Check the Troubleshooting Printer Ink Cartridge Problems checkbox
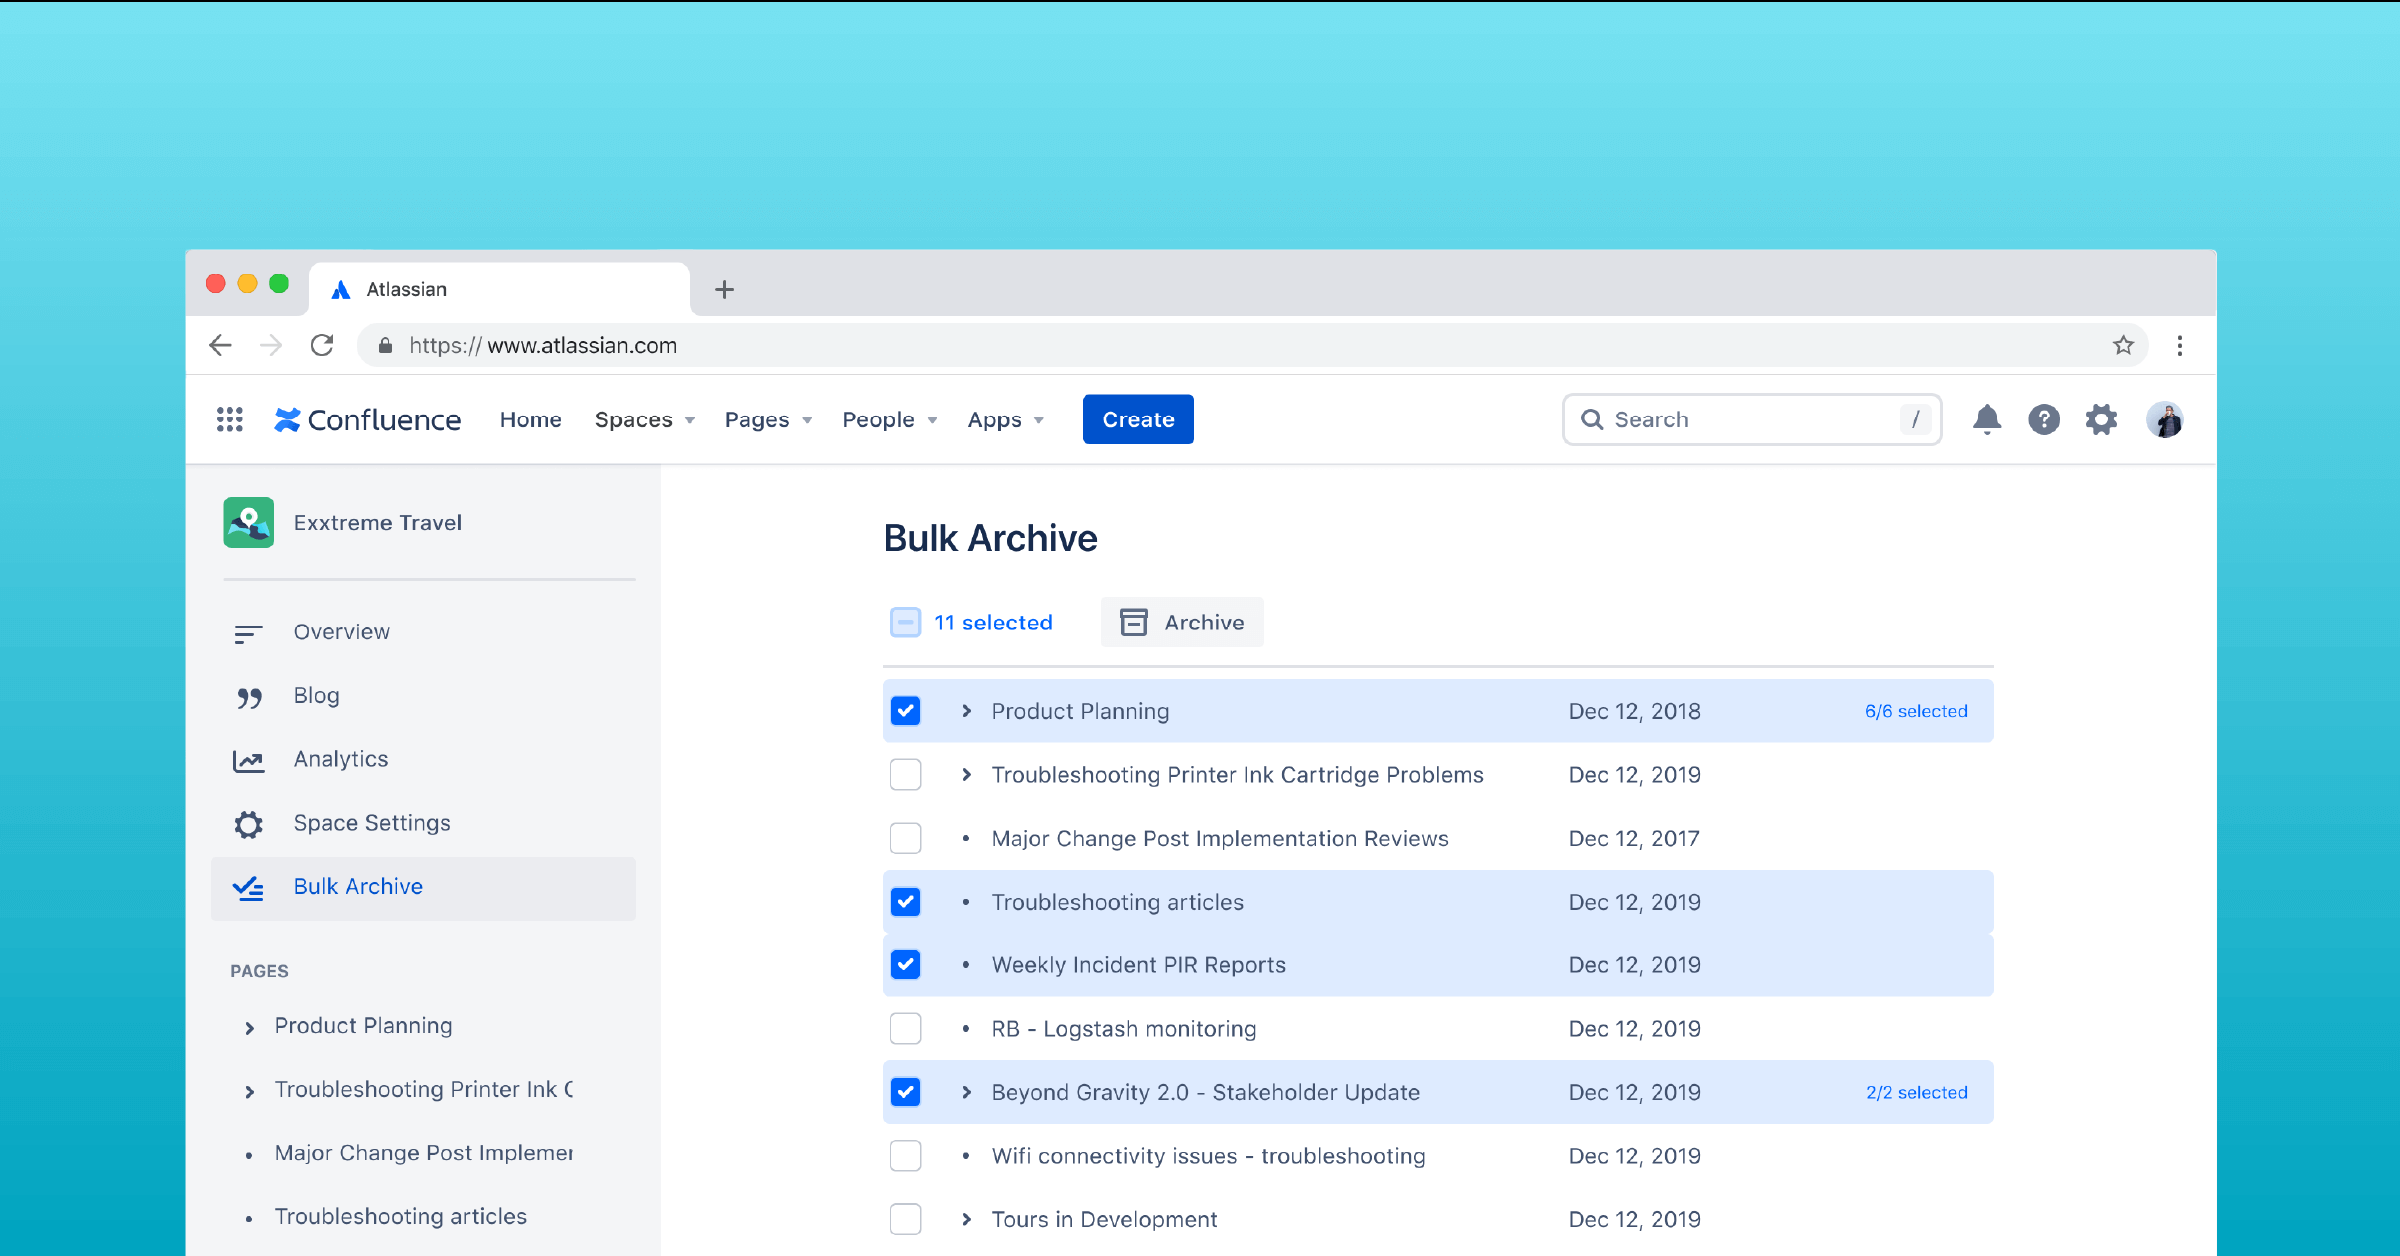This screenshot has width=2400, height=1256. [x=906, y=775]
